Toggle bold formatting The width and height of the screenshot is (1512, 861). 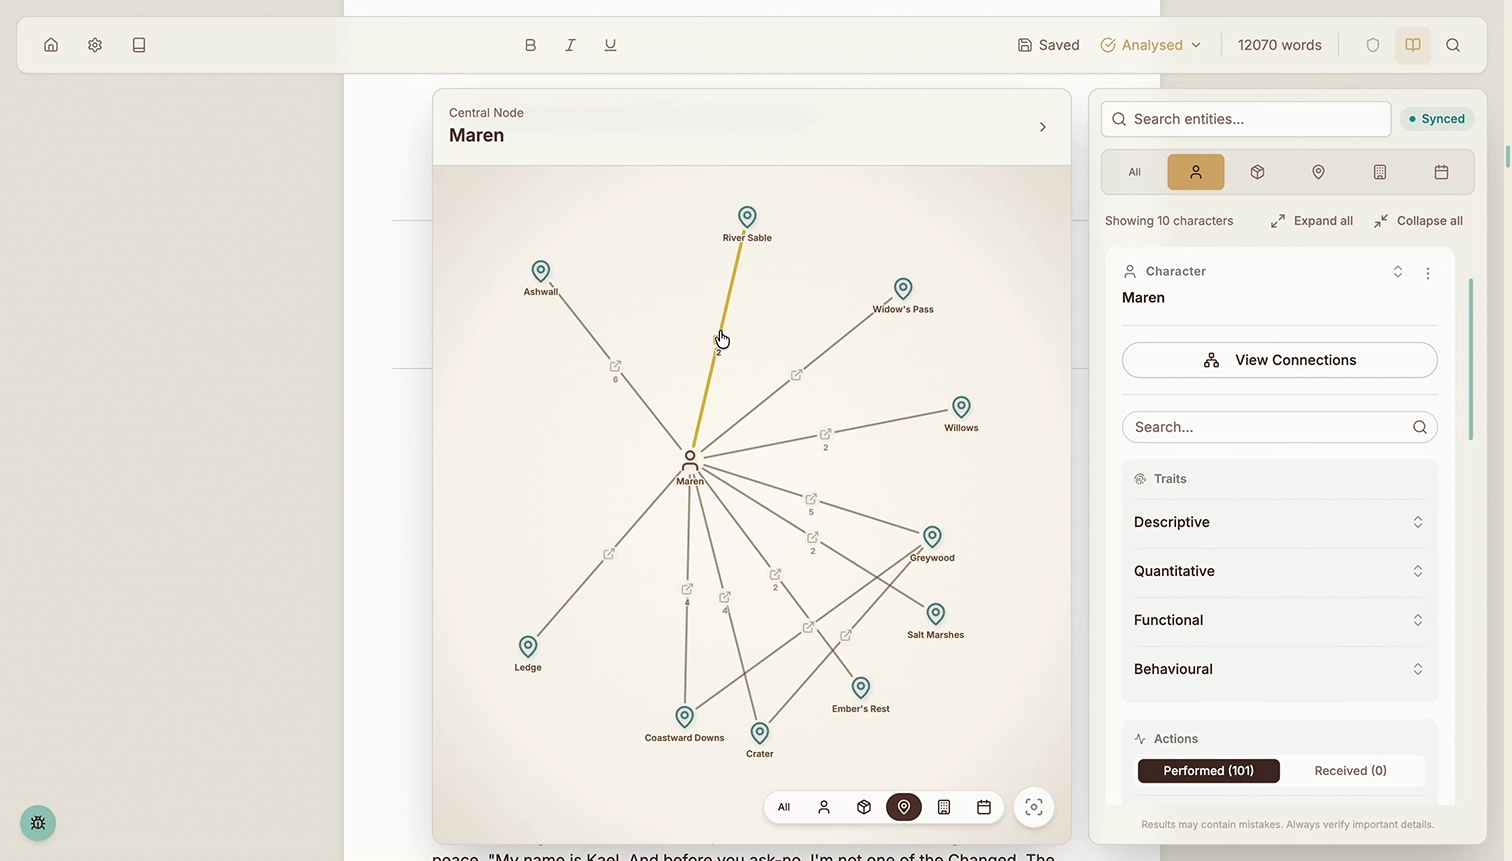[530, 45]
